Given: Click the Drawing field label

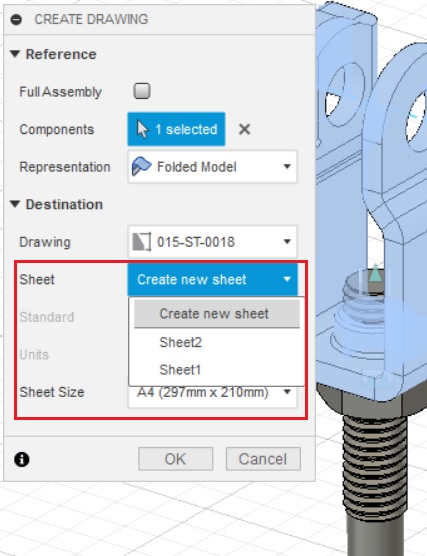Looking at the screenshot, I should pos(45,242).
